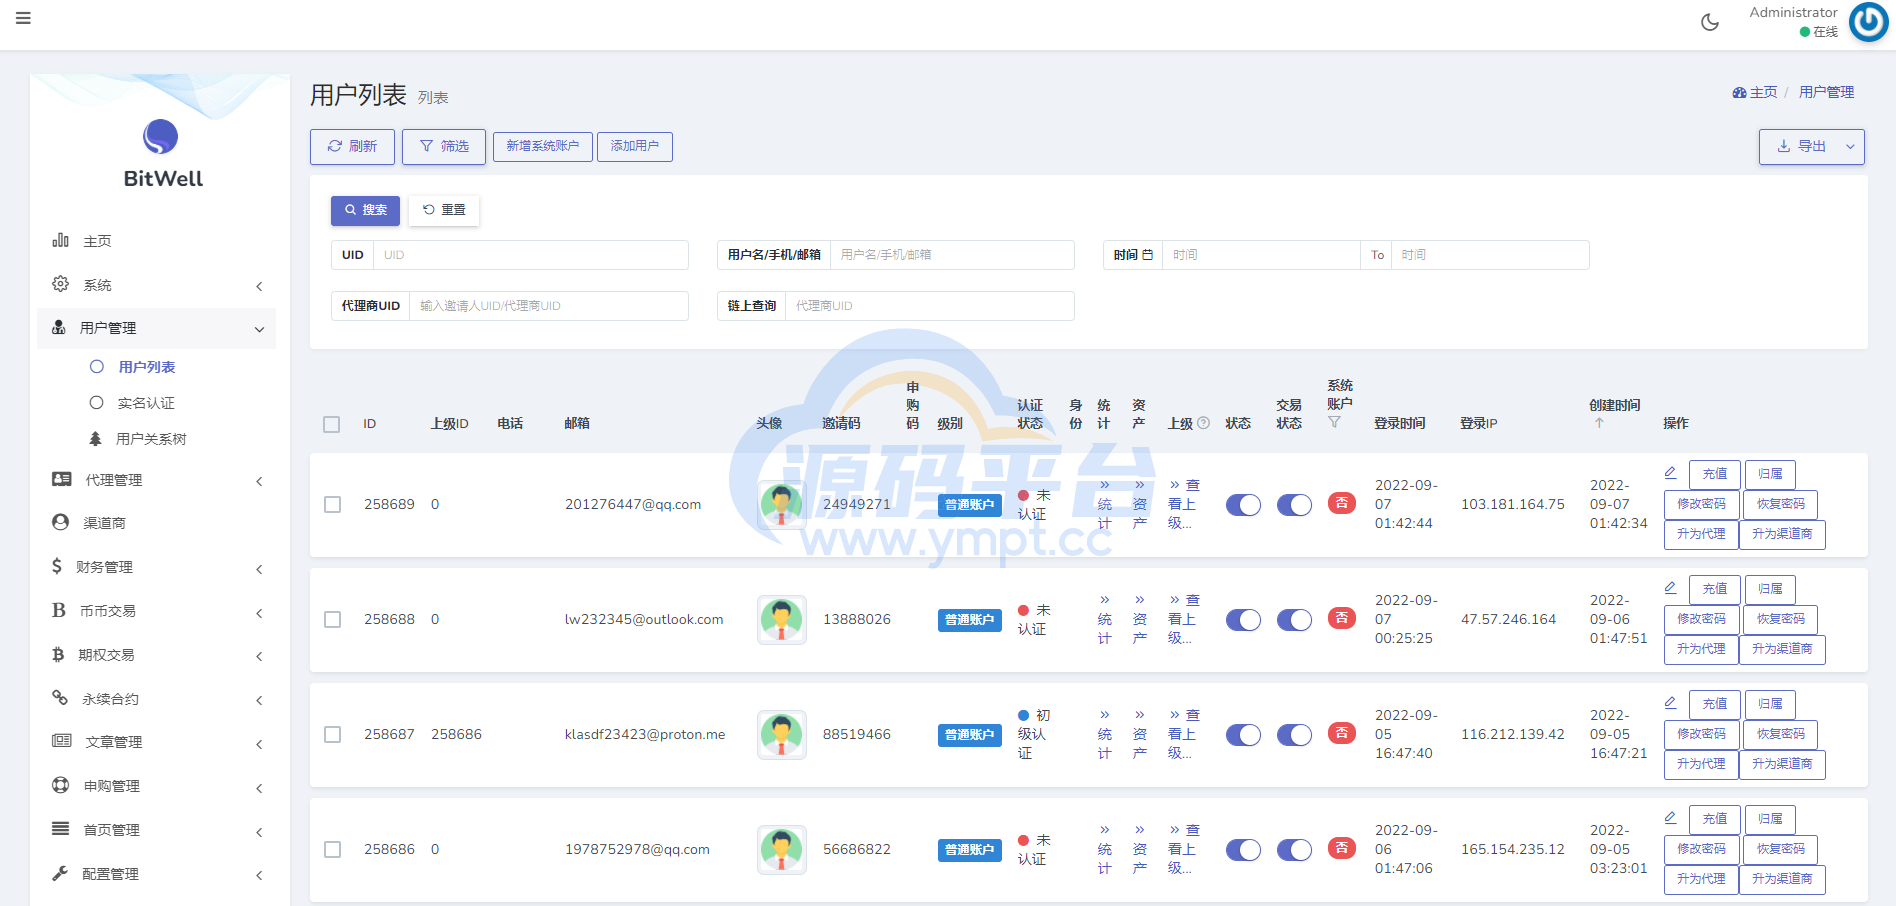Expand the 财务管理 sidebar menu
Screen dimensions: 1896x906
pyautogui.click(x=156, y=567)
